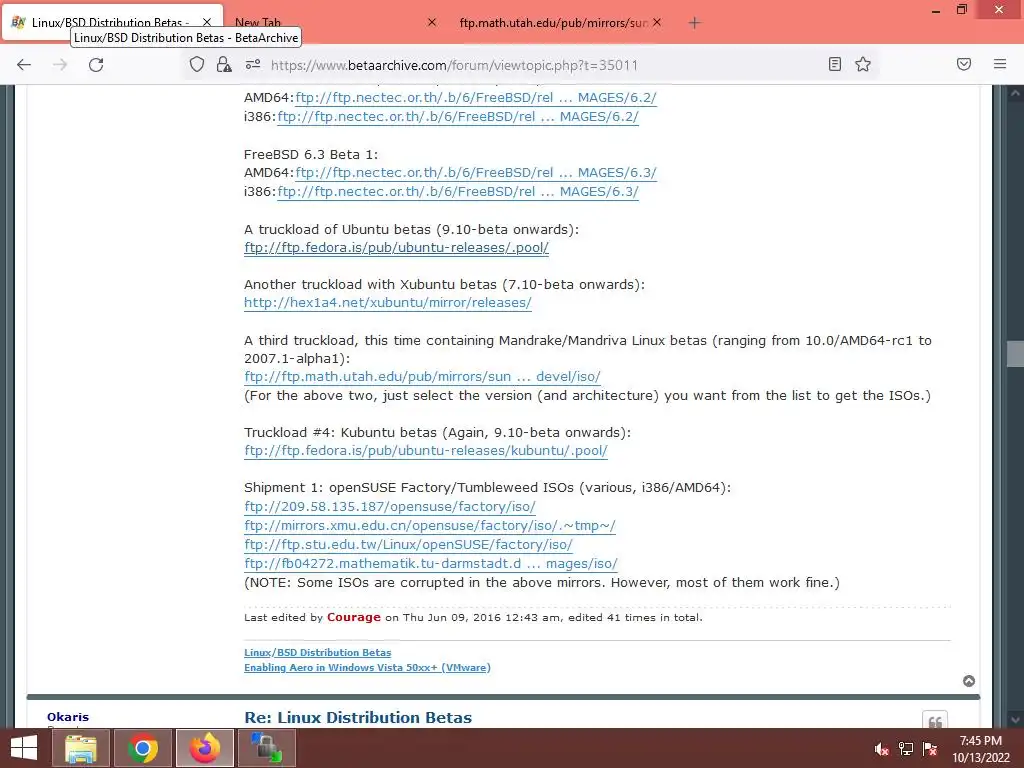
Task: Open Windows Start menu
Action: click(x=24, y=748)
